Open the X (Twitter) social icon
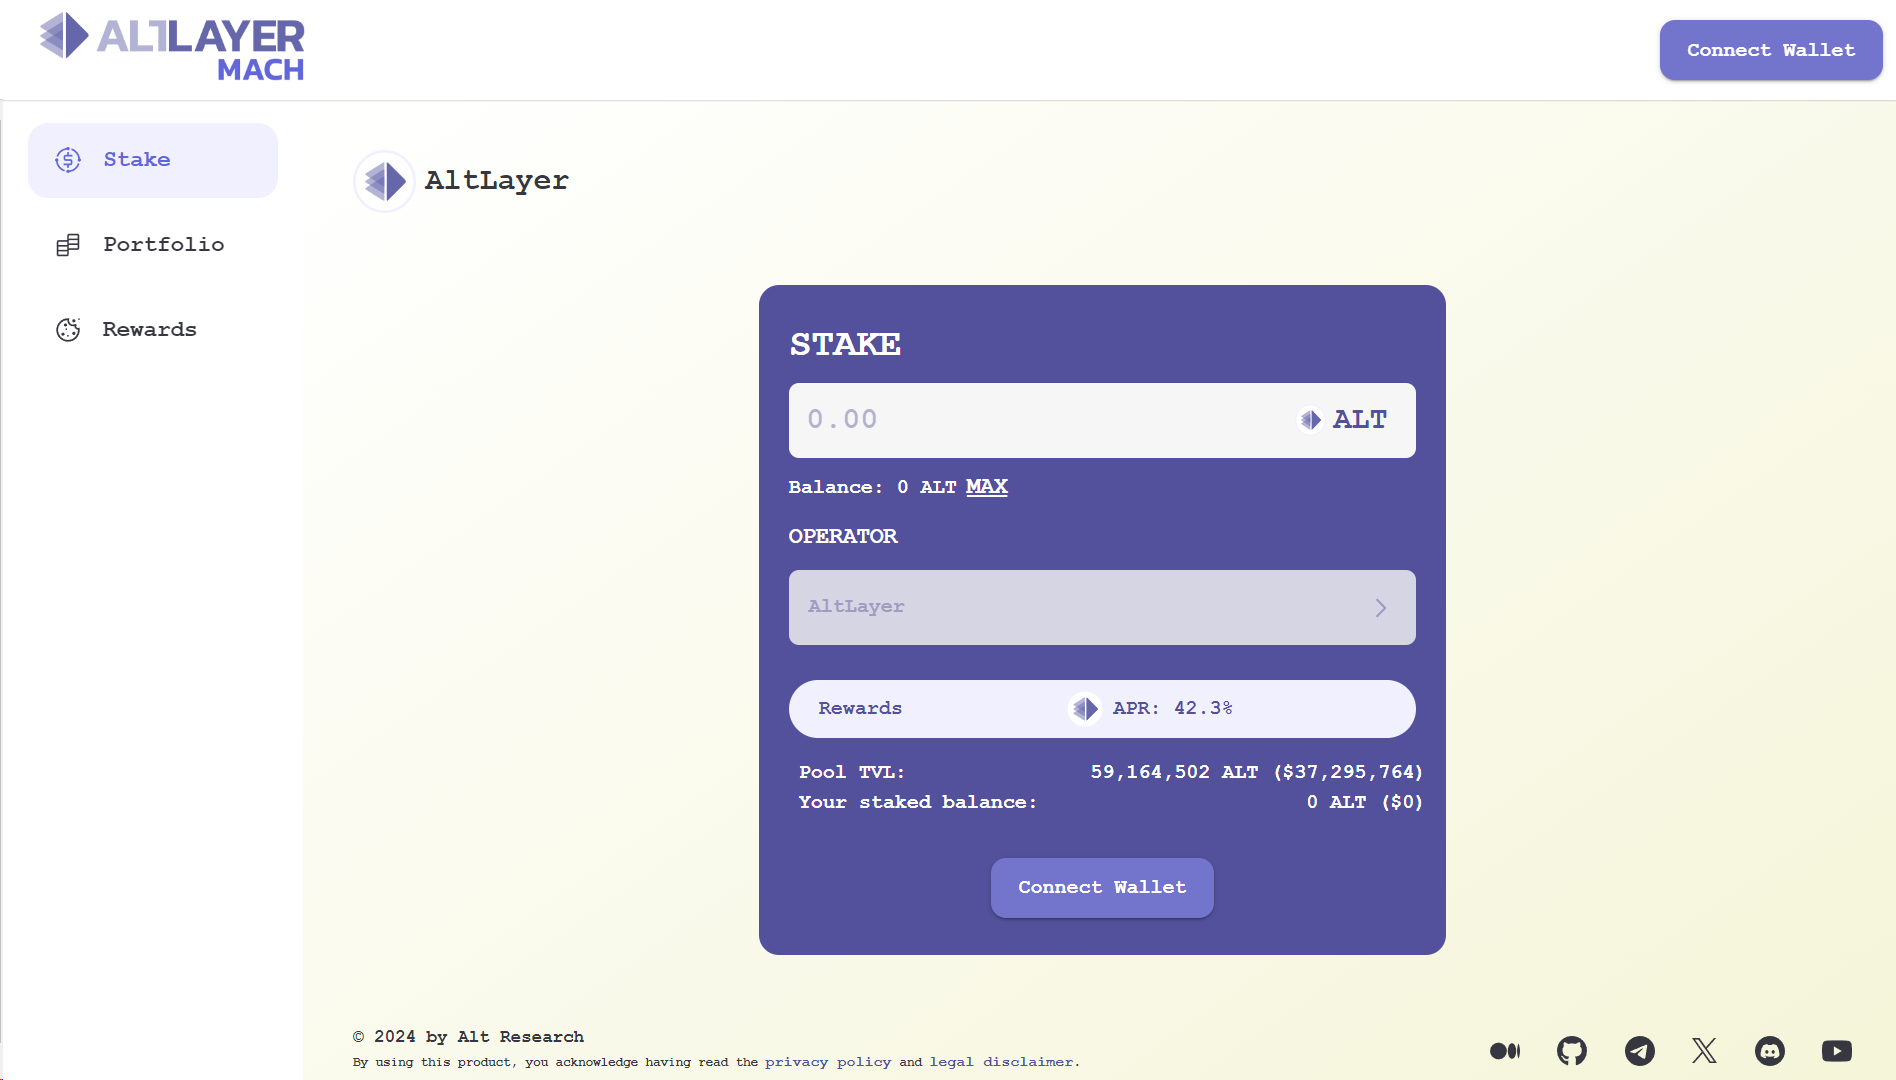 [x=1705, y=1051]
